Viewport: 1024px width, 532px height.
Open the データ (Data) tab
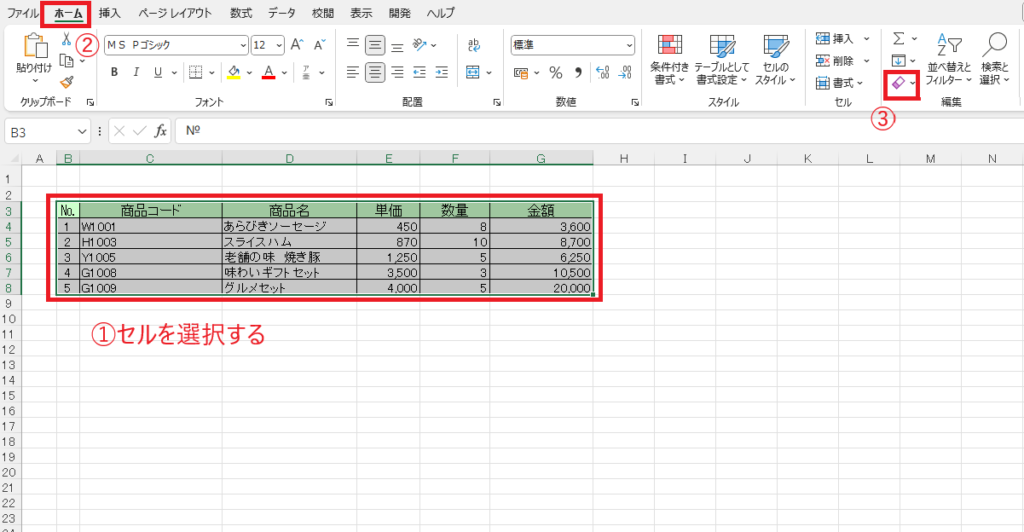point(282,13)
